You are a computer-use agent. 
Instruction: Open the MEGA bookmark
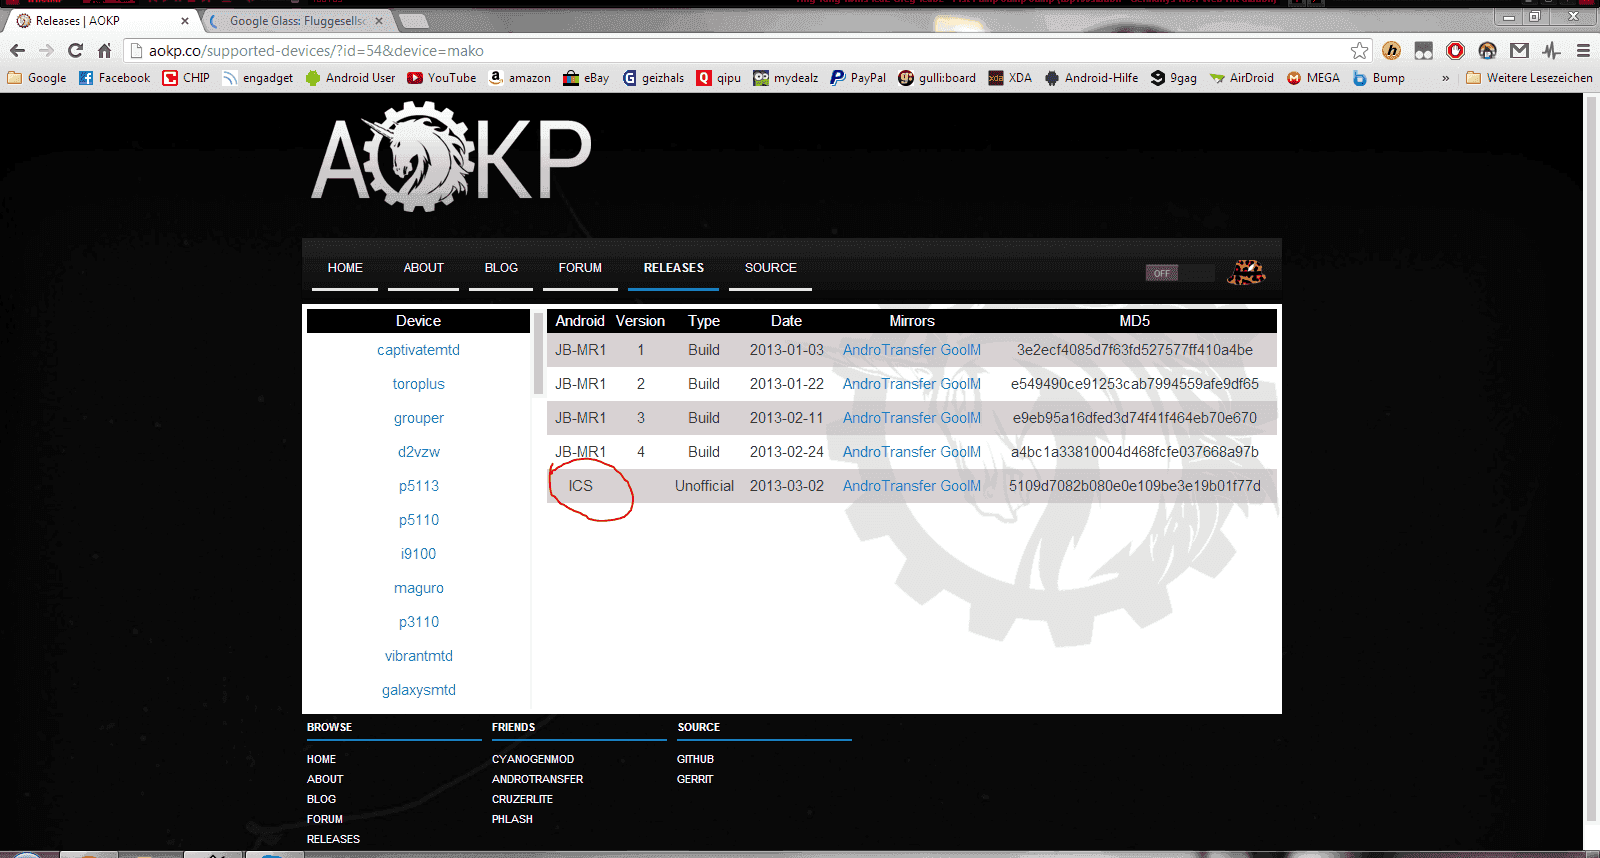[x=1313, y=78]
